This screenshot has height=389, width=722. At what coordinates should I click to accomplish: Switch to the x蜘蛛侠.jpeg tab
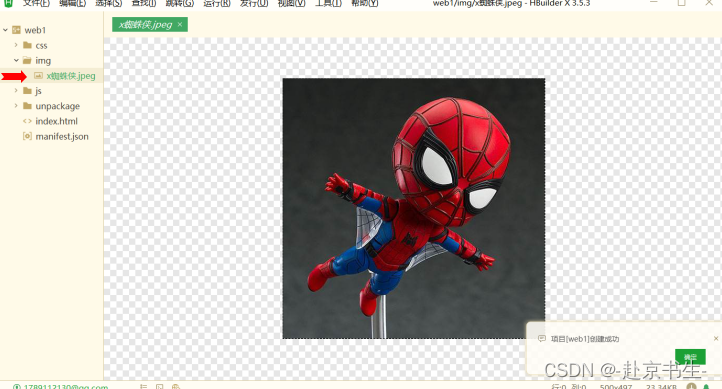pyautogui.click(x=145, y=25)
